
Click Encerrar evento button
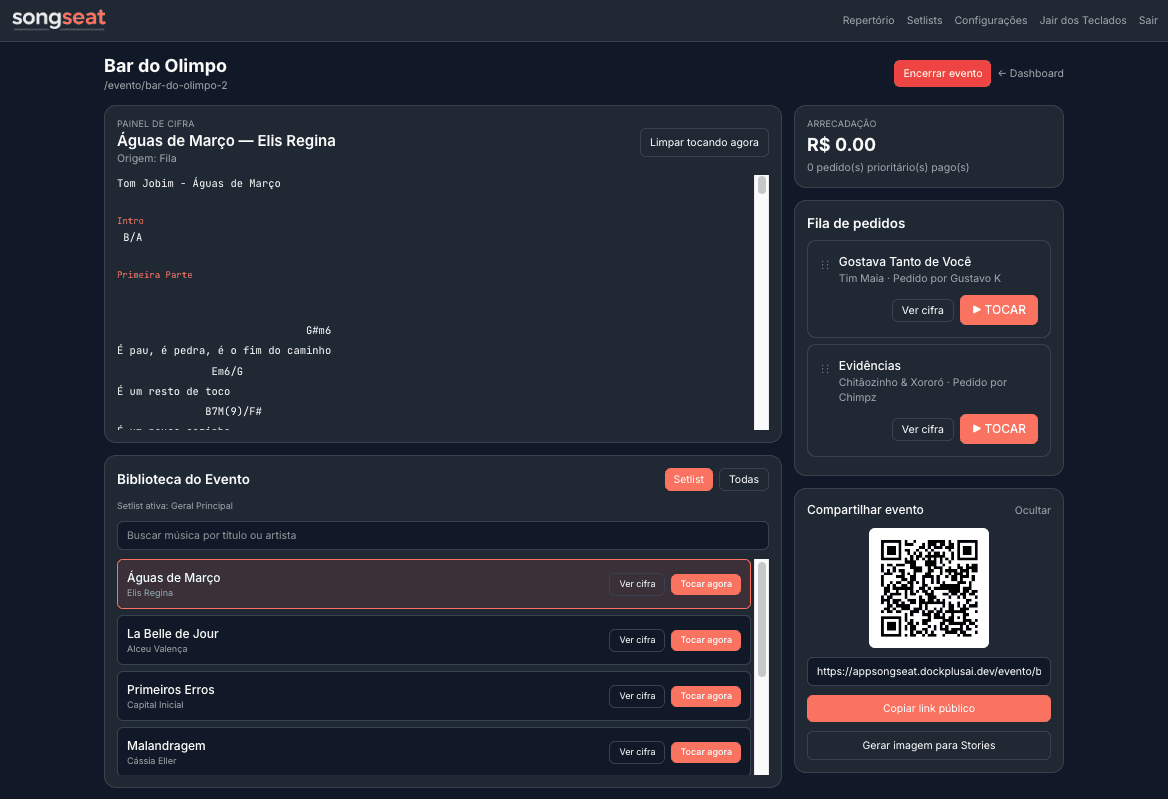coord(942,73)
